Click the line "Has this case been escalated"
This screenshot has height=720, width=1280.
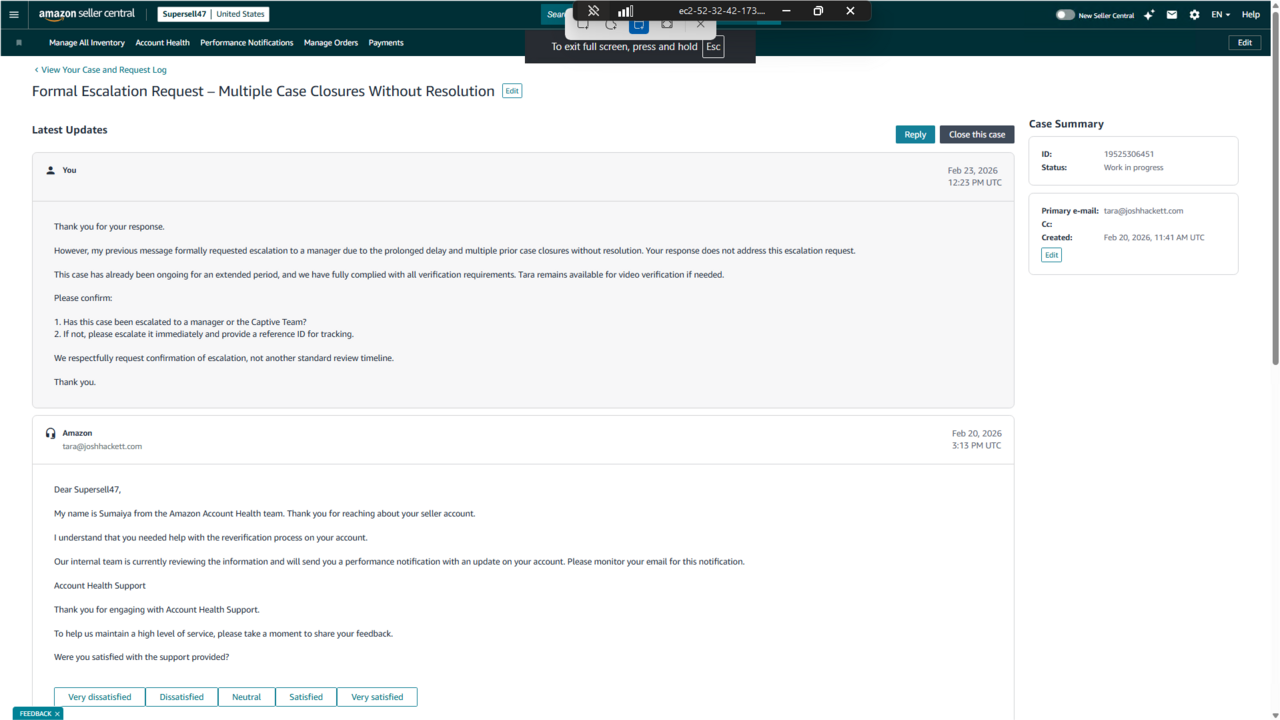[180, 322]
